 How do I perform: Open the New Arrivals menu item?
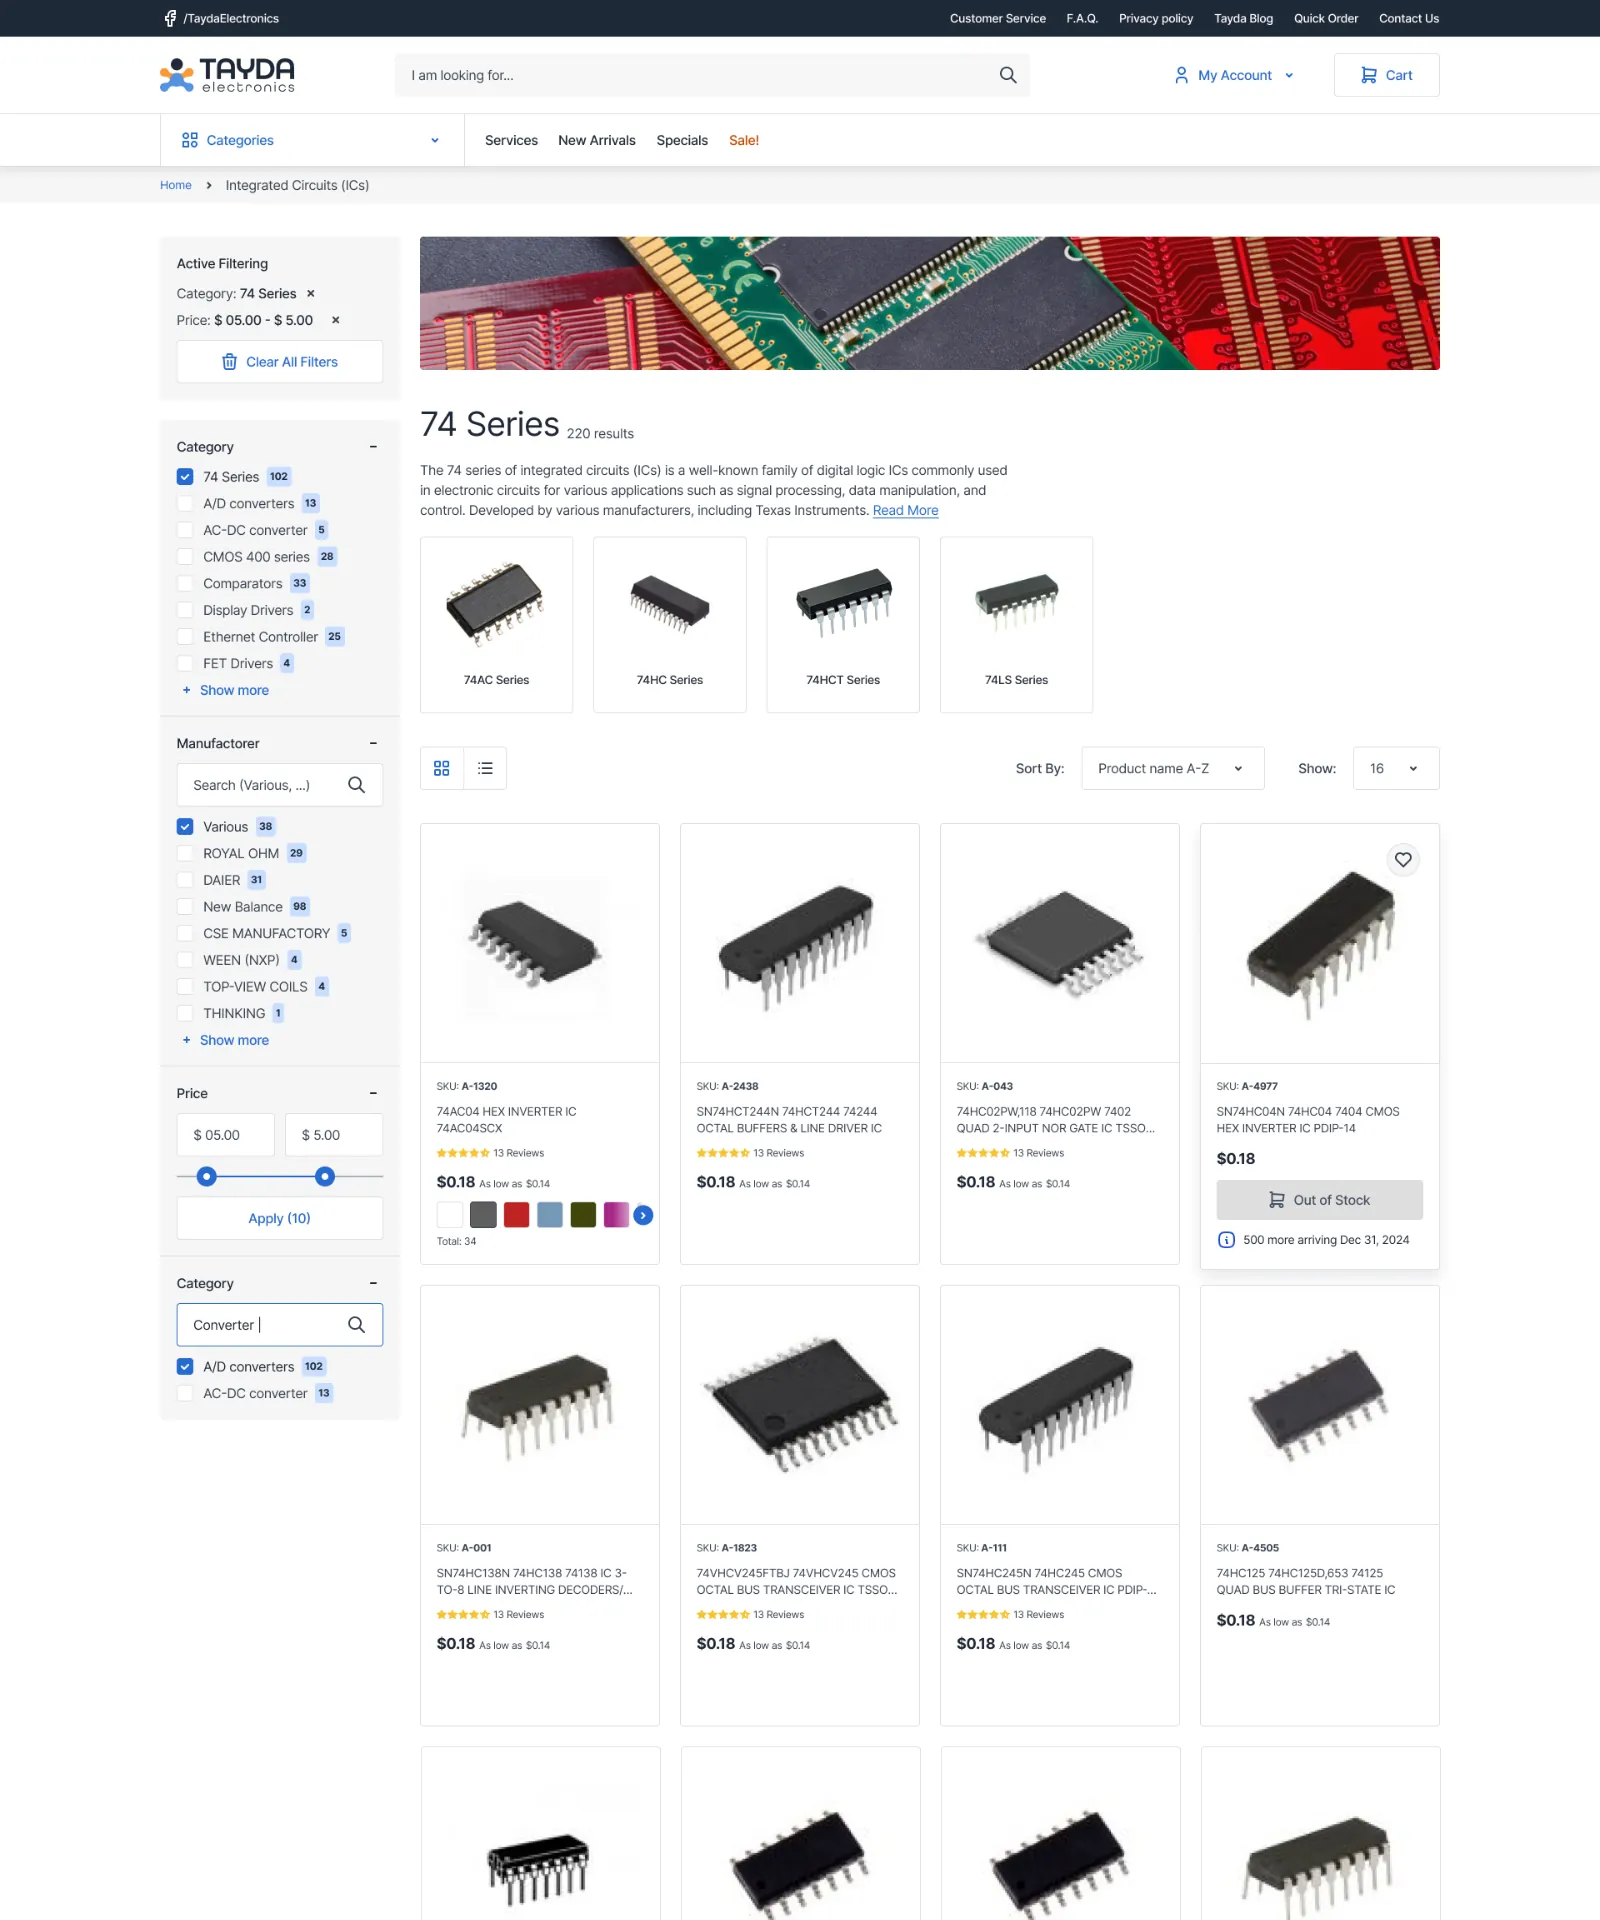pos(597,140)
